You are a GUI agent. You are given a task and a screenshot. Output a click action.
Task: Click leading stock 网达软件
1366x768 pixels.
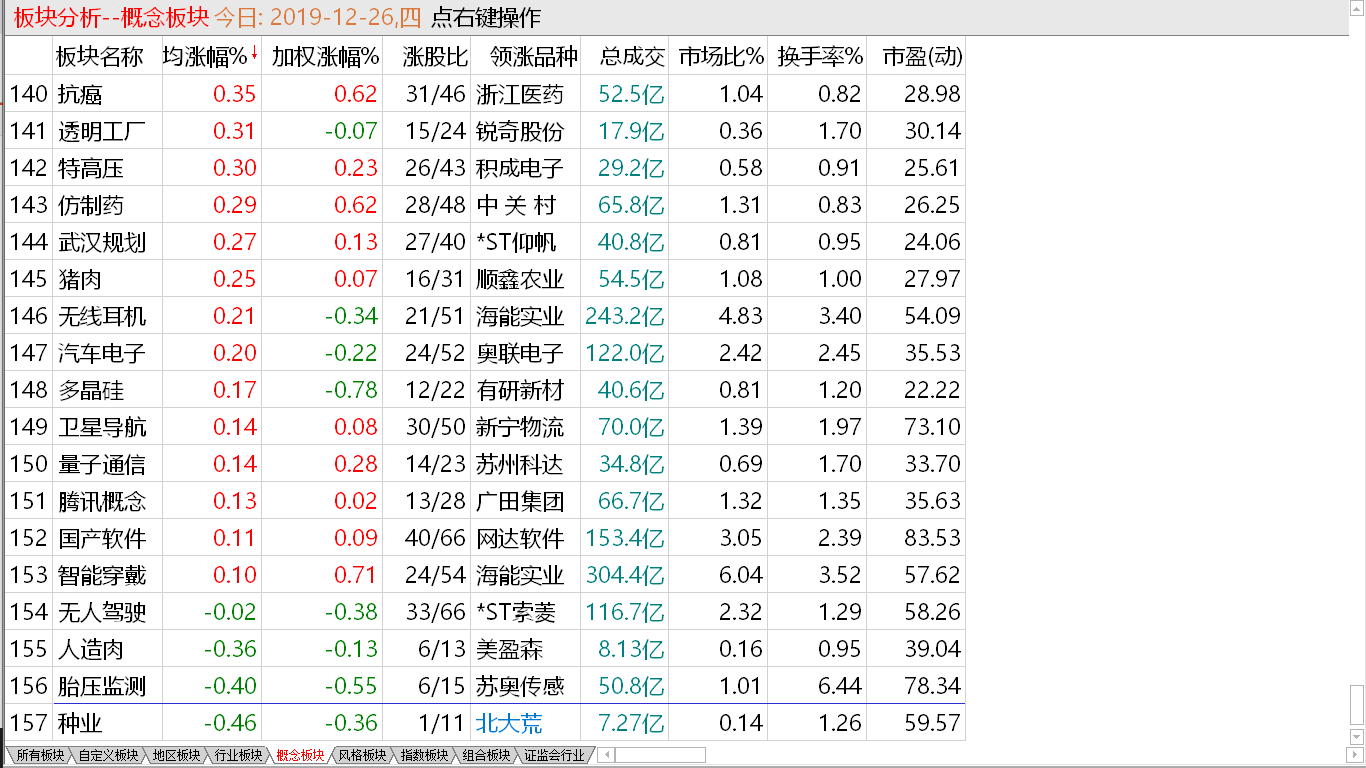coord(520,538)
